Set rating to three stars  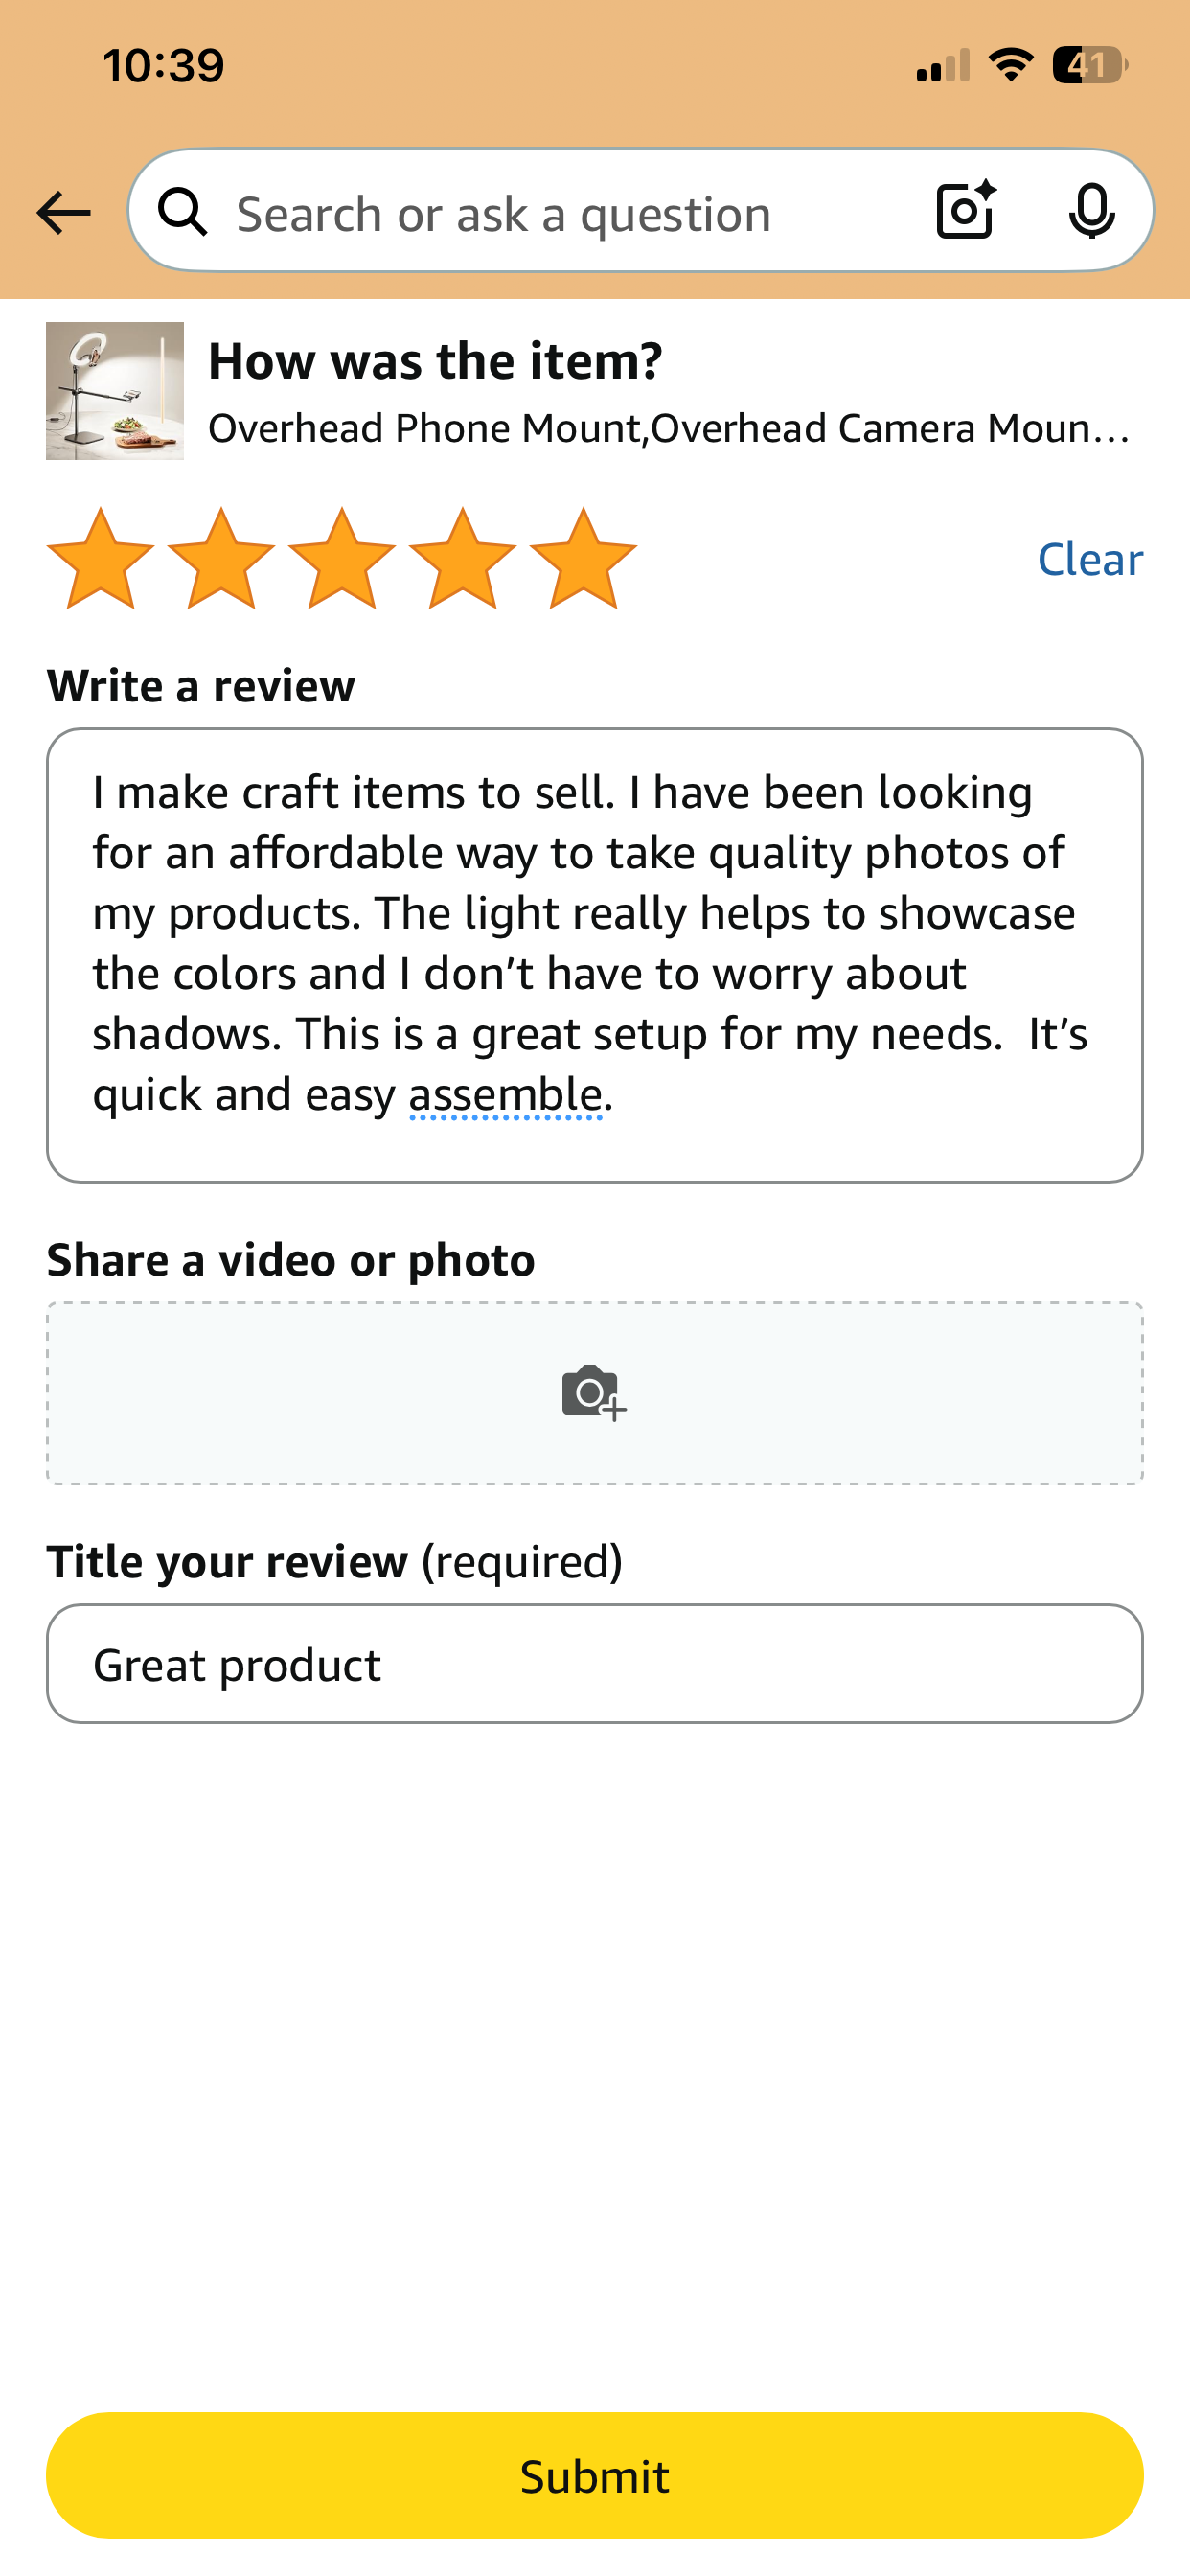coord(342,558)
